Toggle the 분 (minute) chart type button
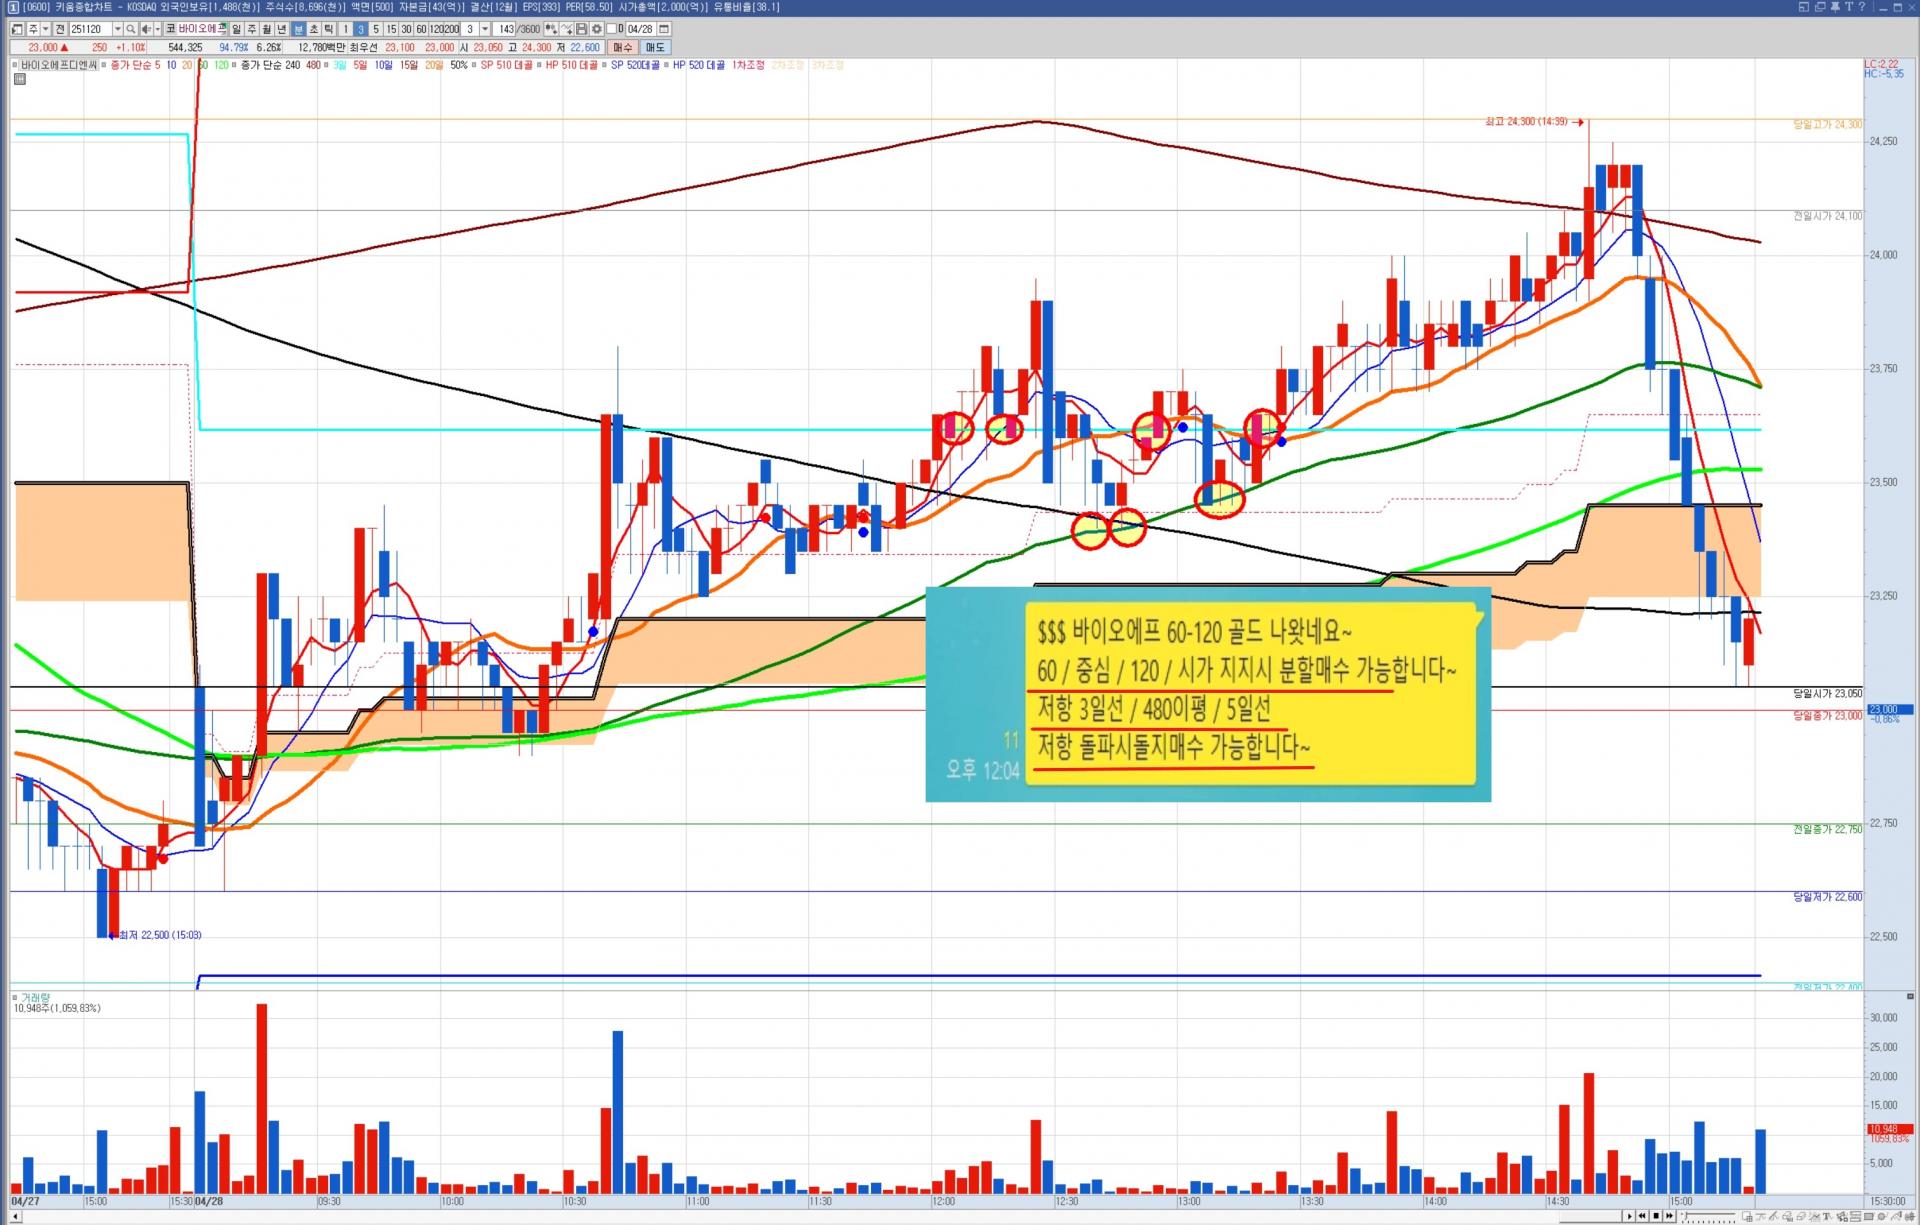 (x=298, y=29)
